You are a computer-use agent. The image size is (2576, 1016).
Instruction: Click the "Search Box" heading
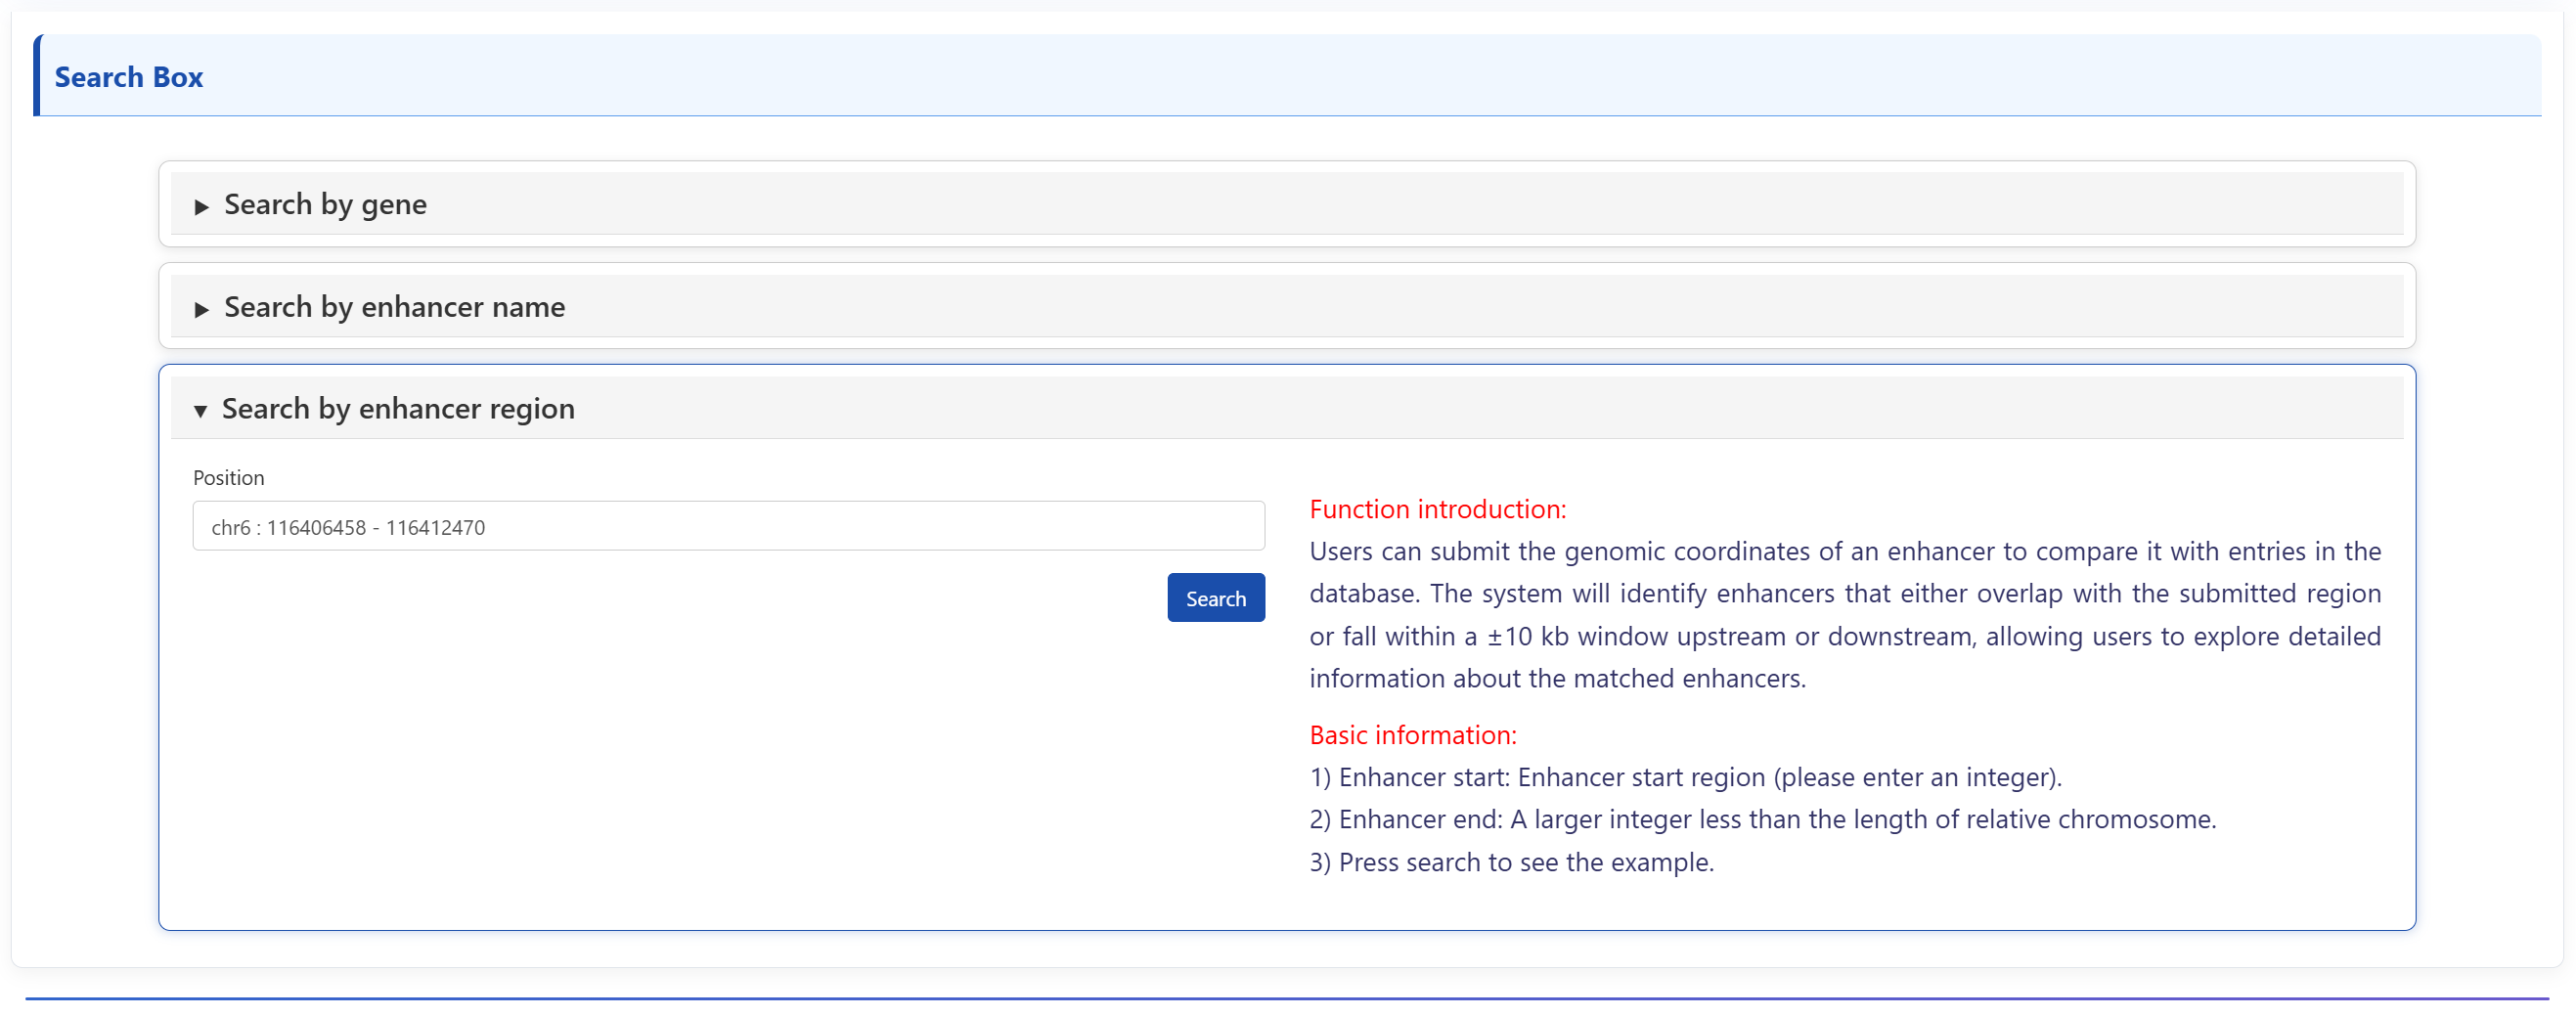tap(128, 77)
